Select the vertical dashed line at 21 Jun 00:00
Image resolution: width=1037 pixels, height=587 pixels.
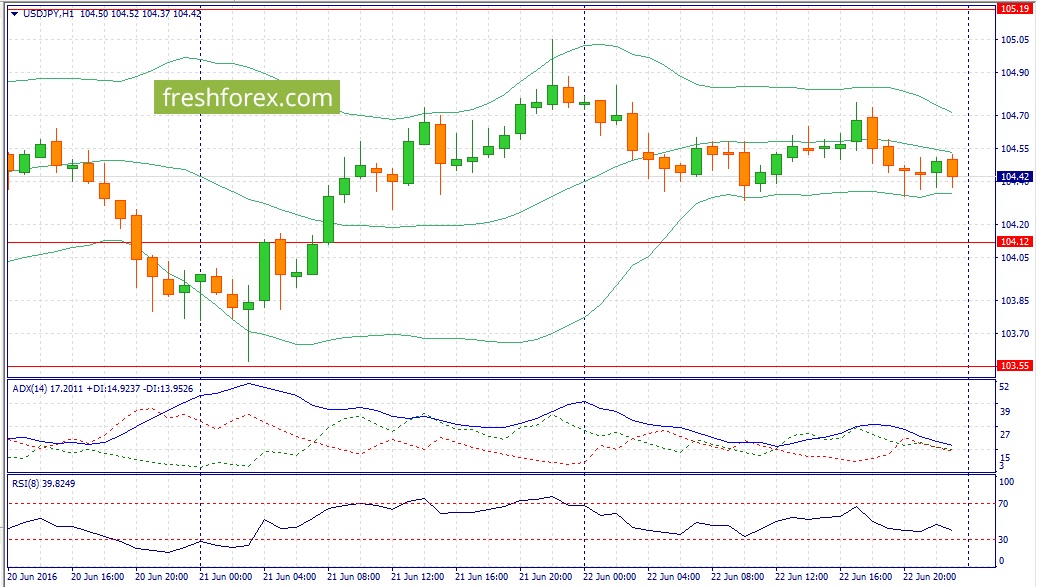point(201,300)
